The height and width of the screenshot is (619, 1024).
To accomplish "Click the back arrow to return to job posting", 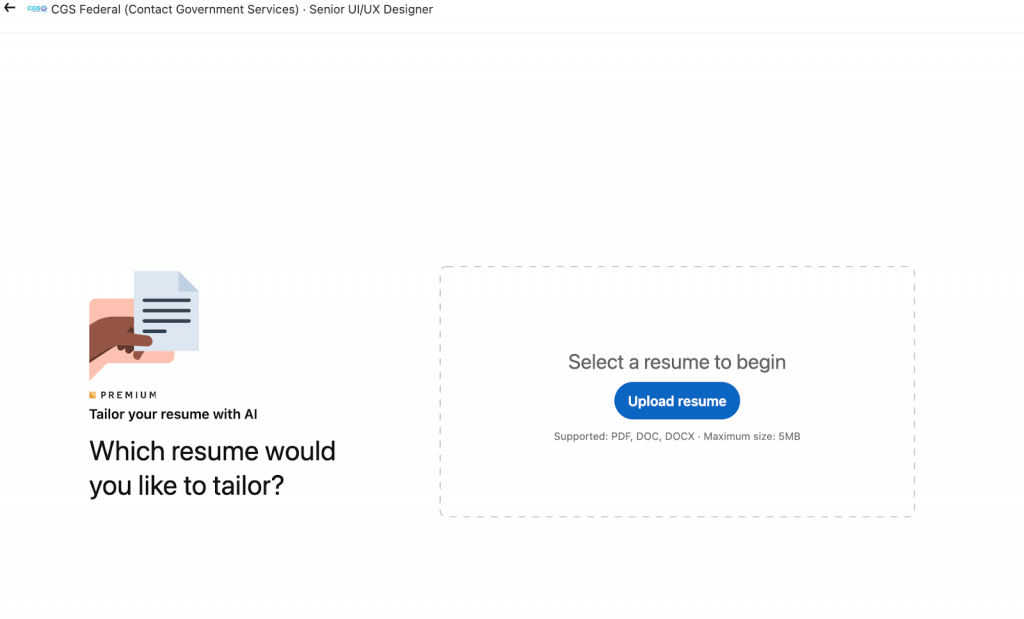I will tap(12, 9).
